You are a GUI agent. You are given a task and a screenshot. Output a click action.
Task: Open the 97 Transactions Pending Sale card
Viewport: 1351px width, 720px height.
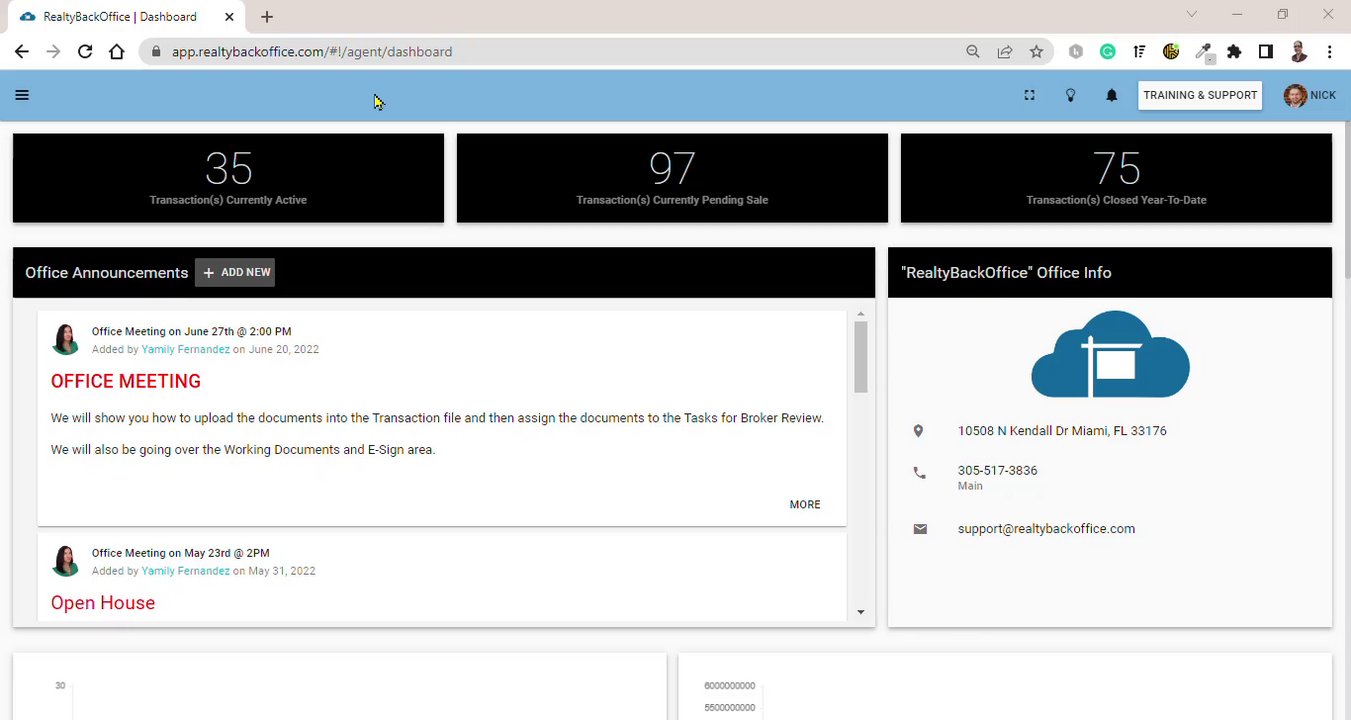tap(672, 178)
